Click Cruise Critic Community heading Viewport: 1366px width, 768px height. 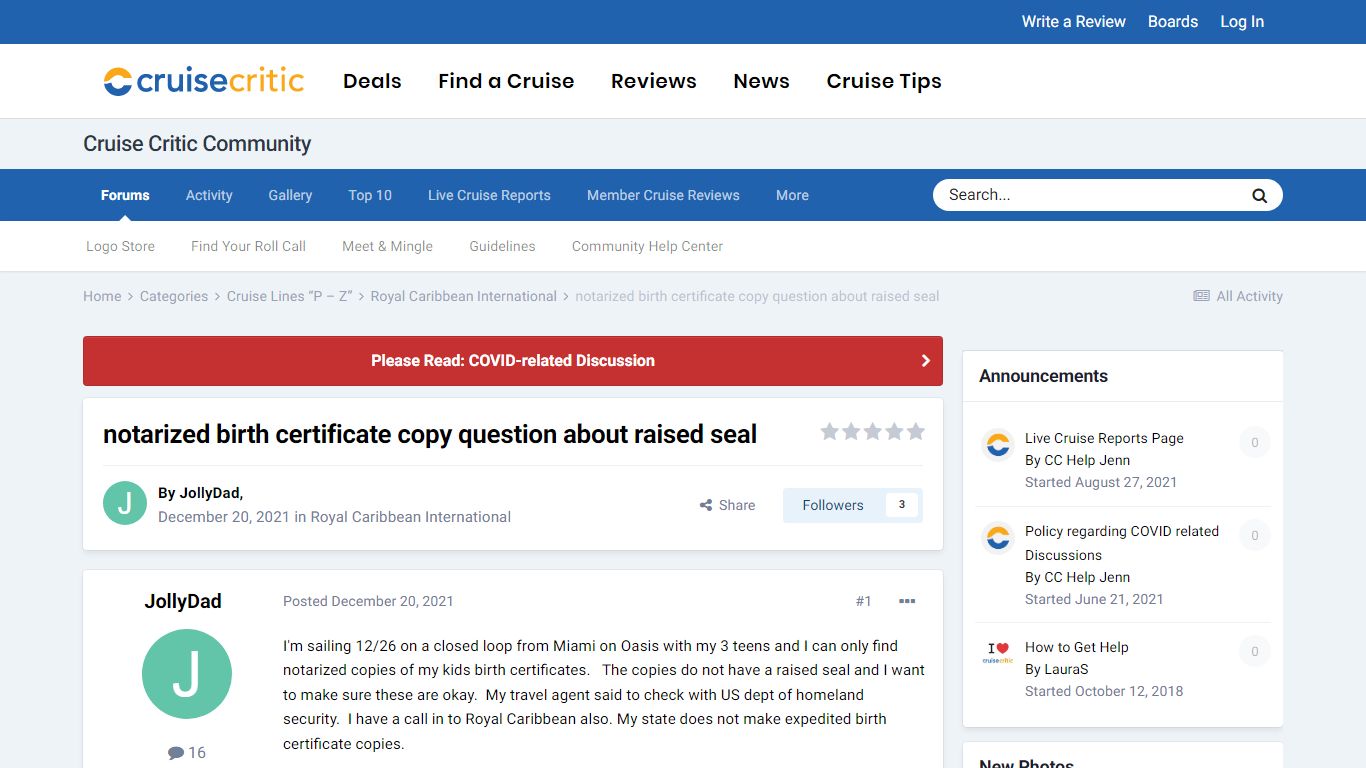click(197, 144)
